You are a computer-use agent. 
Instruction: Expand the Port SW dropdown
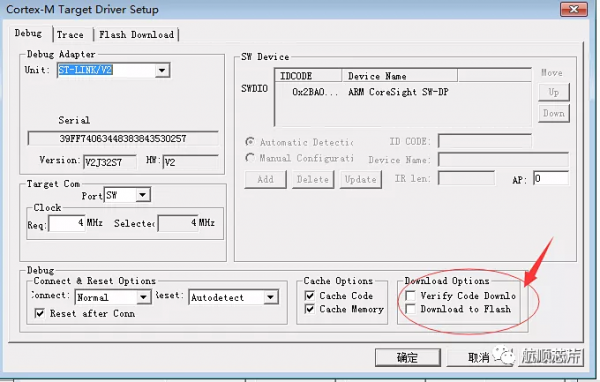point(142,195)
